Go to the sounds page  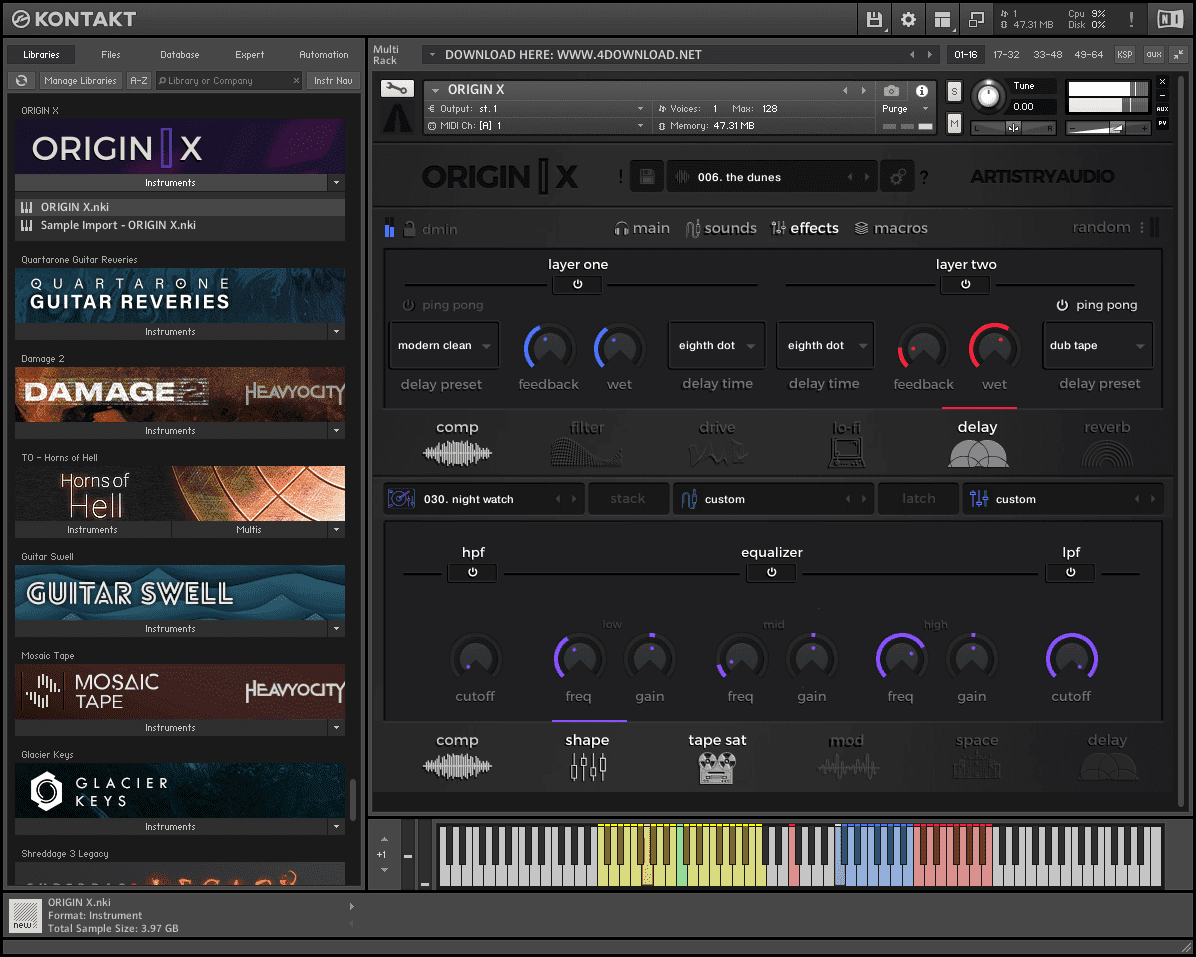coord(721,228)
